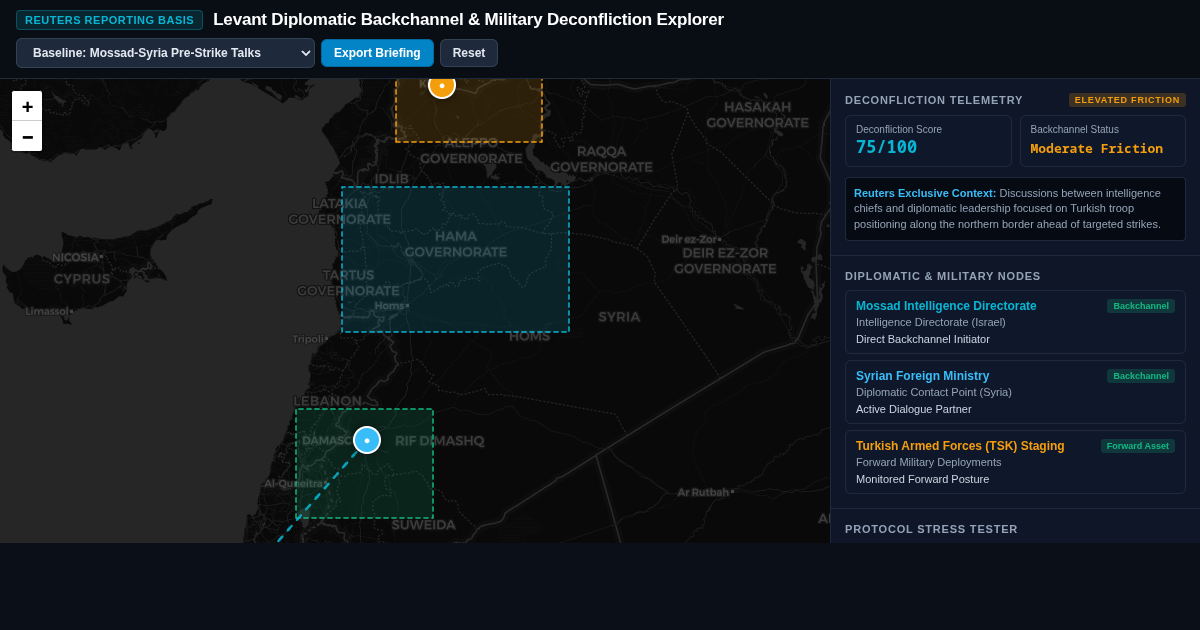Click the Protocol Stress Tester heading
Screen dimensions: 1200x630
point(931,529)
